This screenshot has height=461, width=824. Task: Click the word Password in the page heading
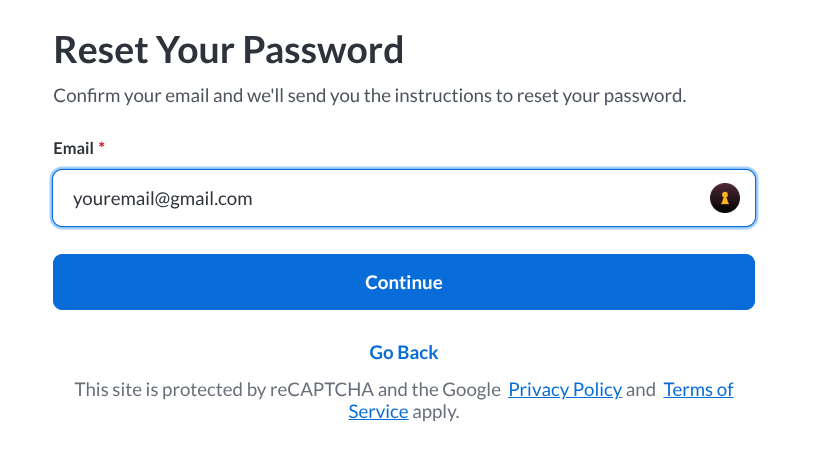click(x=323, y=50)
